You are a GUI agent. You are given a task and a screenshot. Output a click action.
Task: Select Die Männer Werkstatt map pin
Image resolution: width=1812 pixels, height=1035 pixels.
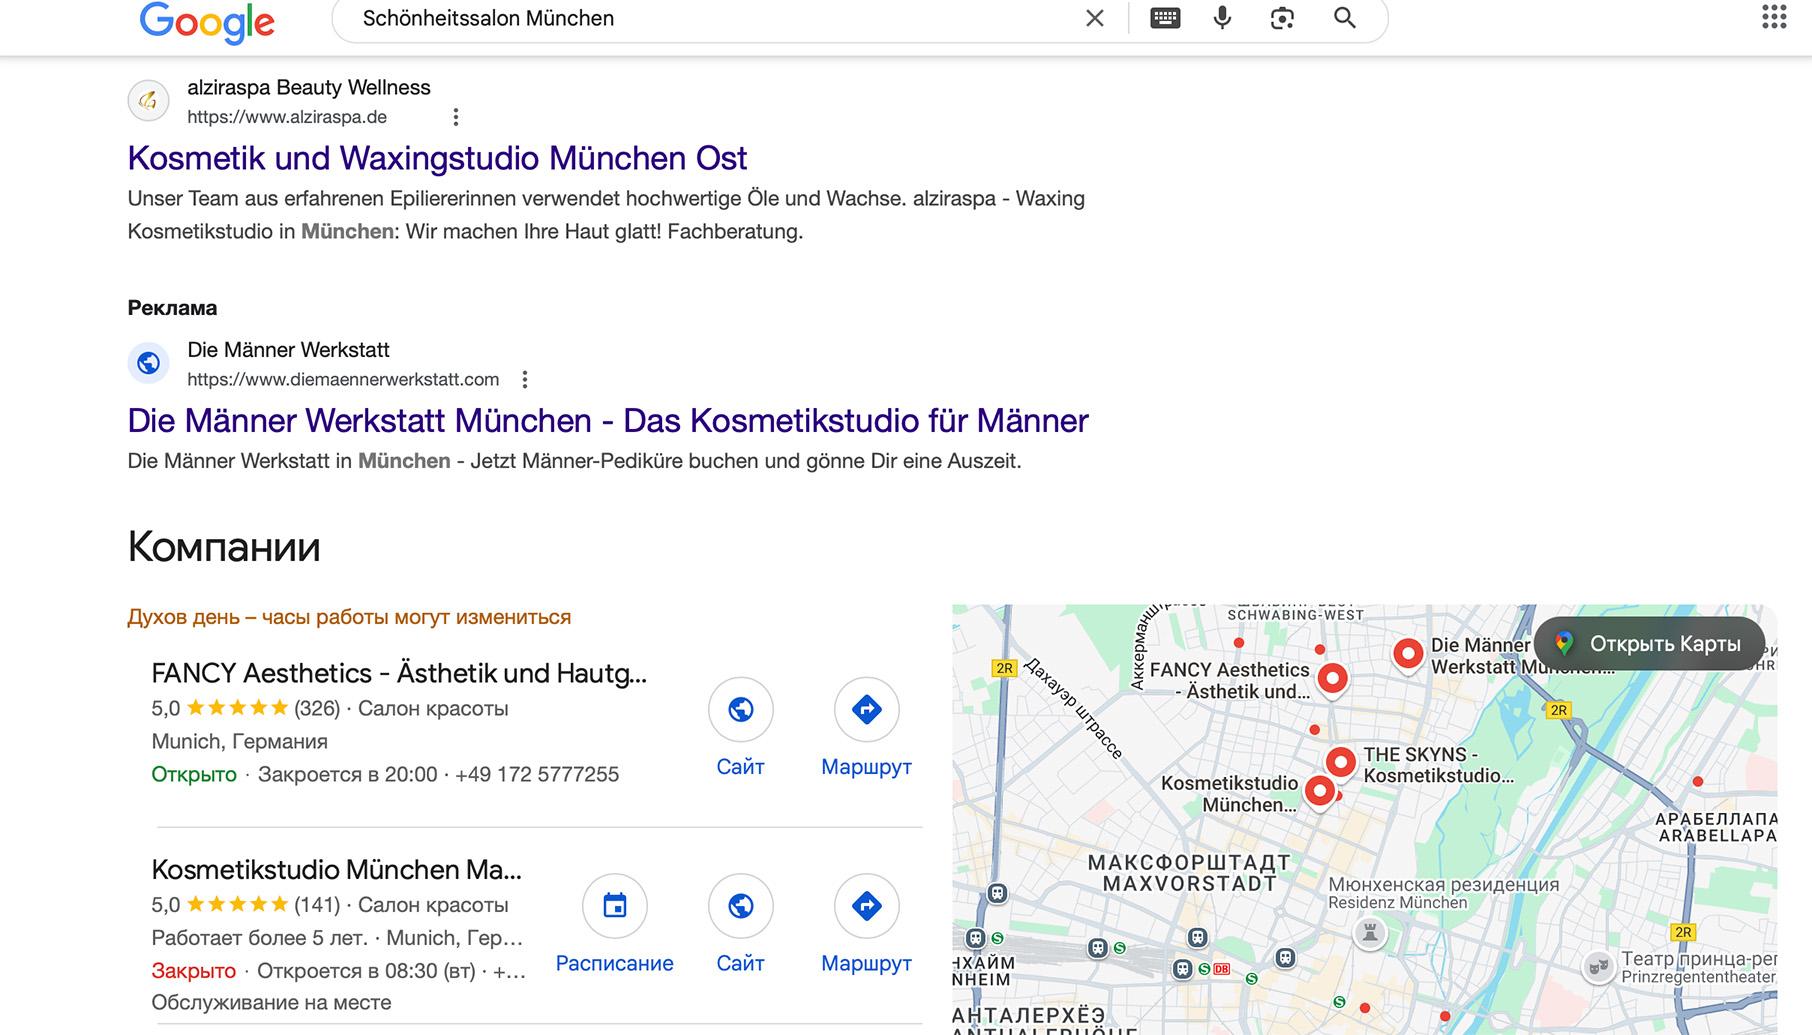click(x=1408, y=655)
